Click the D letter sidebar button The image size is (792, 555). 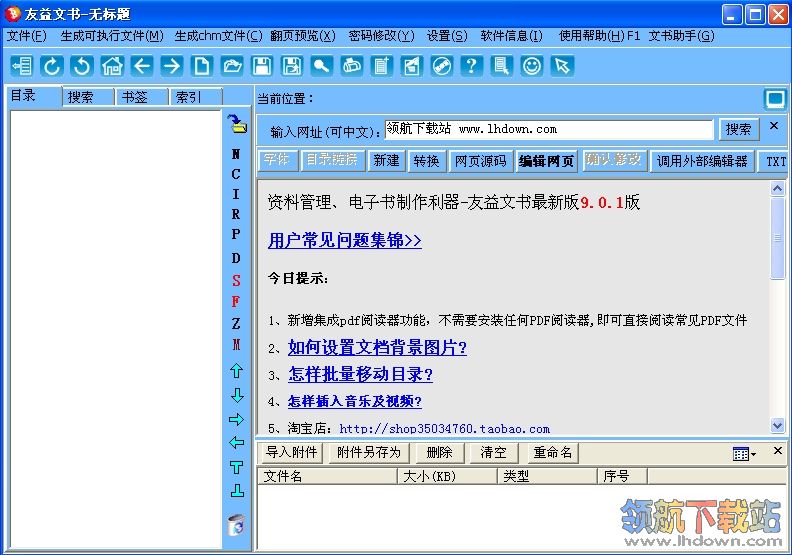(x=236, y=258)
